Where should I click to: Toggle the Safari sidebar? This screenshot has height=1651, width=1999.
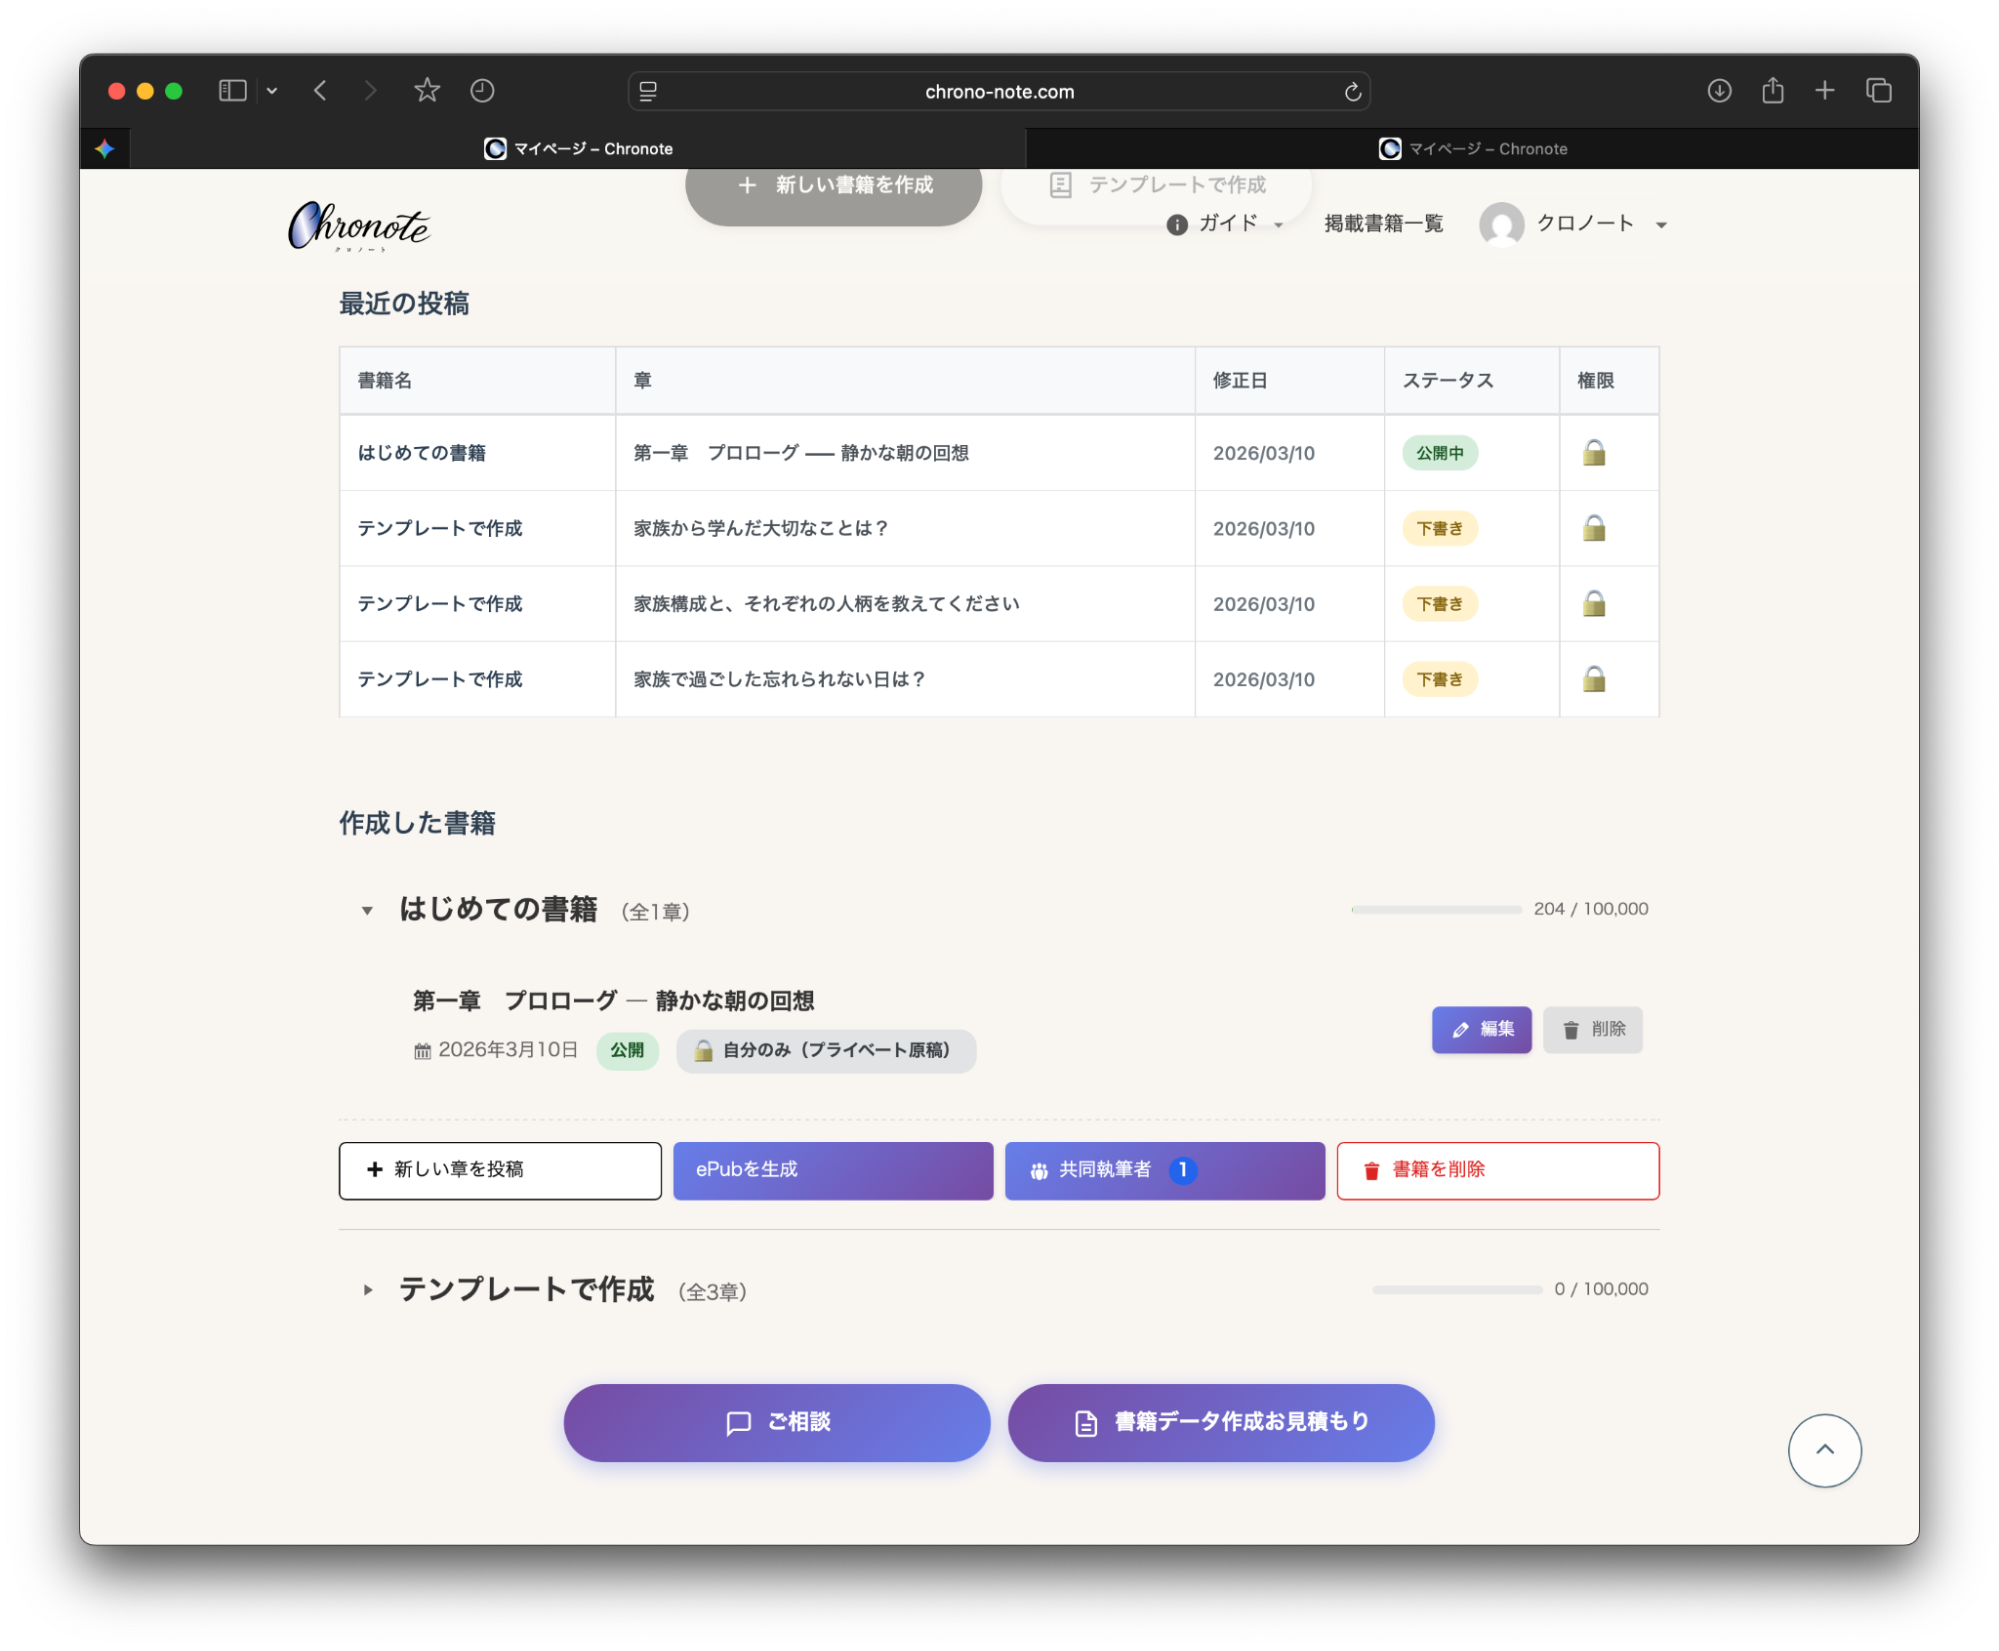pos(232,90)
